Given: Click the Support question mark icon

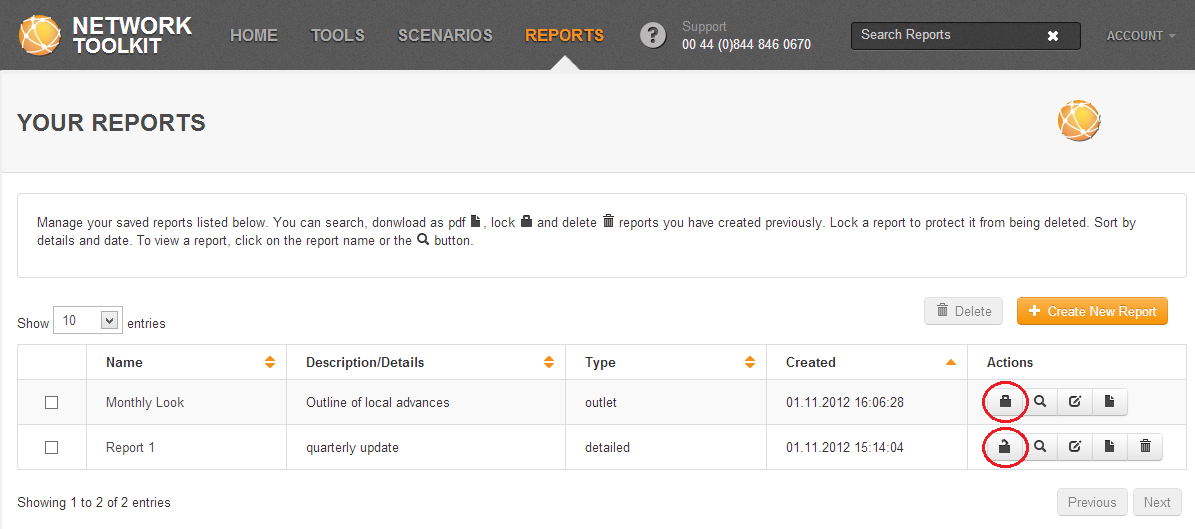Looking at the screenshot, I should (x=653, y=35).
